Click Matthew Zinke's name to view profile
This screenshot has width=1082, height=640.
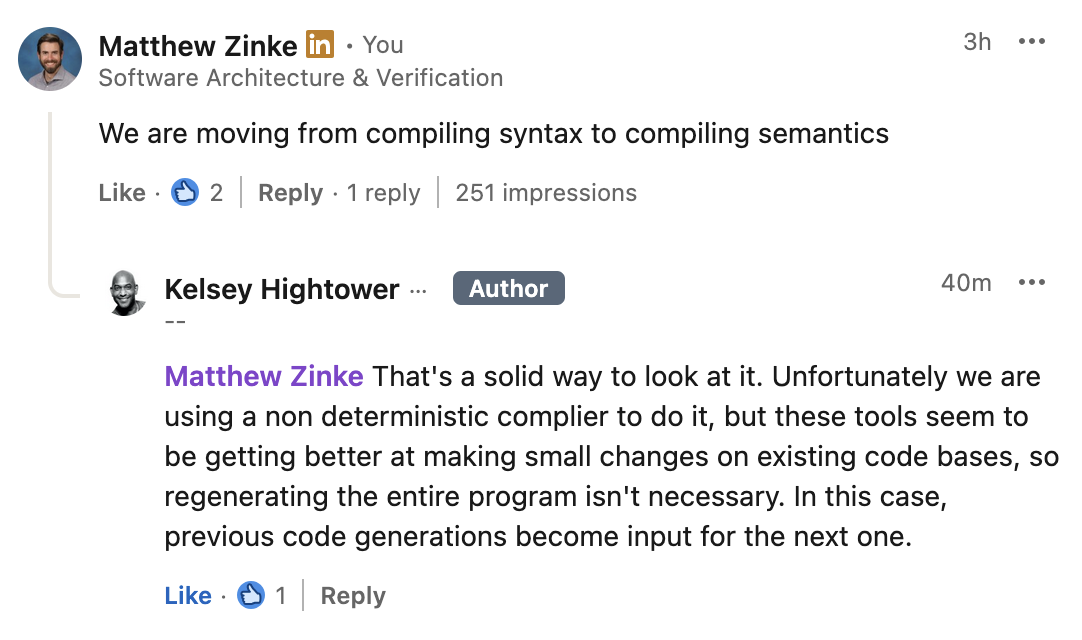pyautogui.click(x=197, y=45)
